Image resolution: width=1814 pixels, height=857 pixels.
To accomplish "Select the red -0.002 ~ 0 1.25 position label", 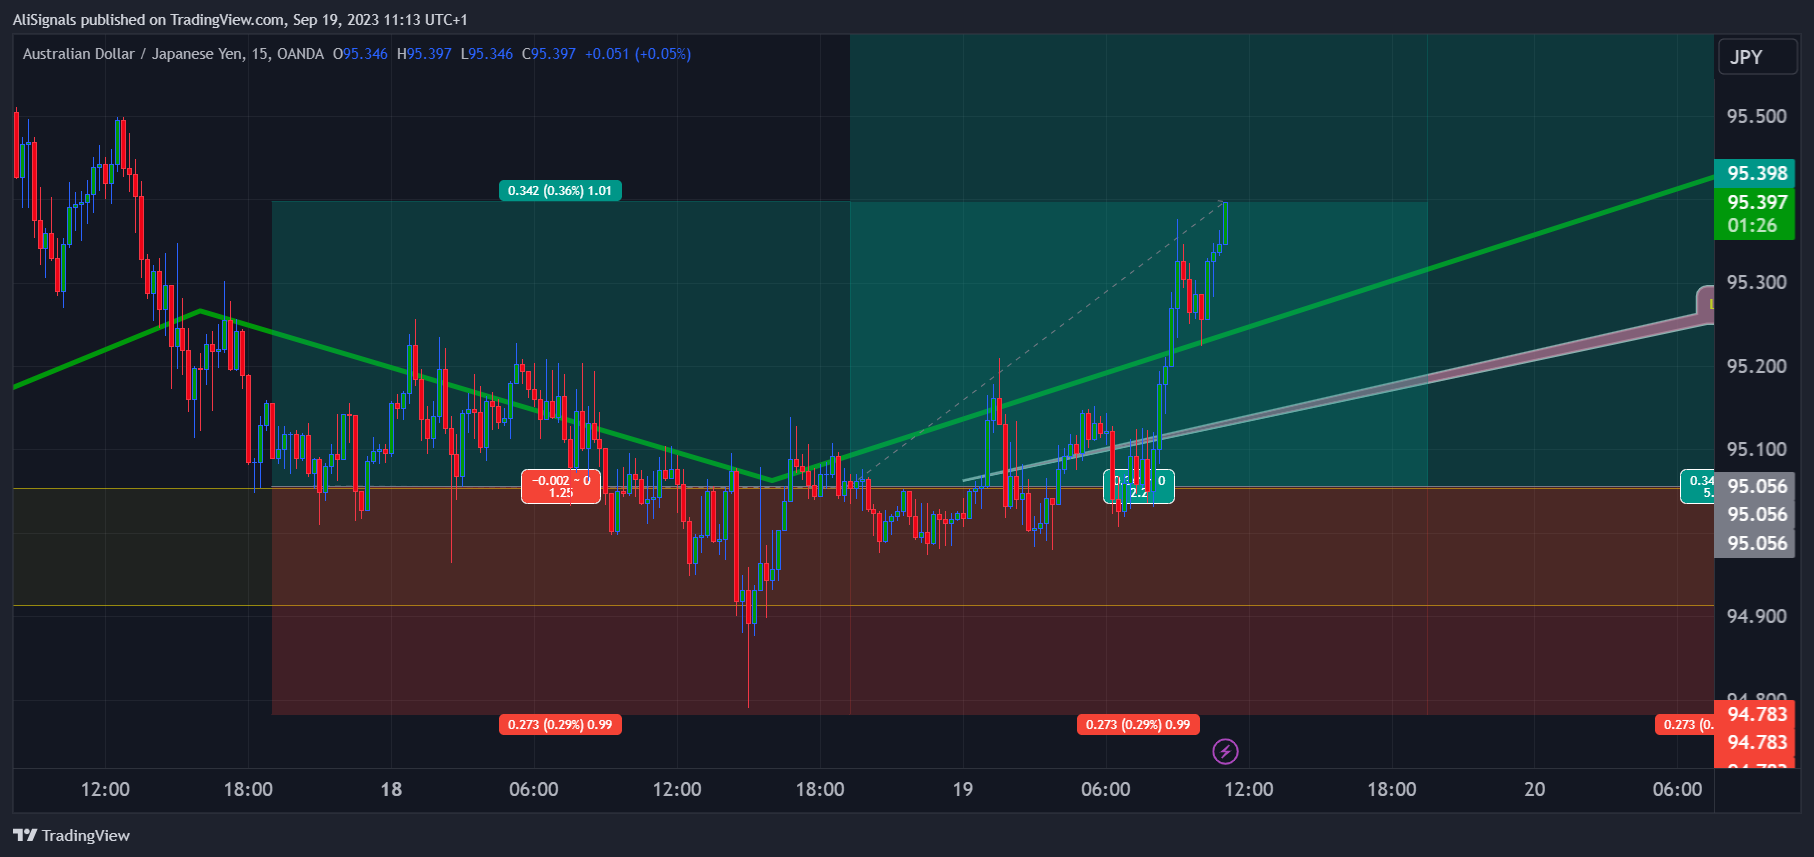I will [x=561, y=487].
